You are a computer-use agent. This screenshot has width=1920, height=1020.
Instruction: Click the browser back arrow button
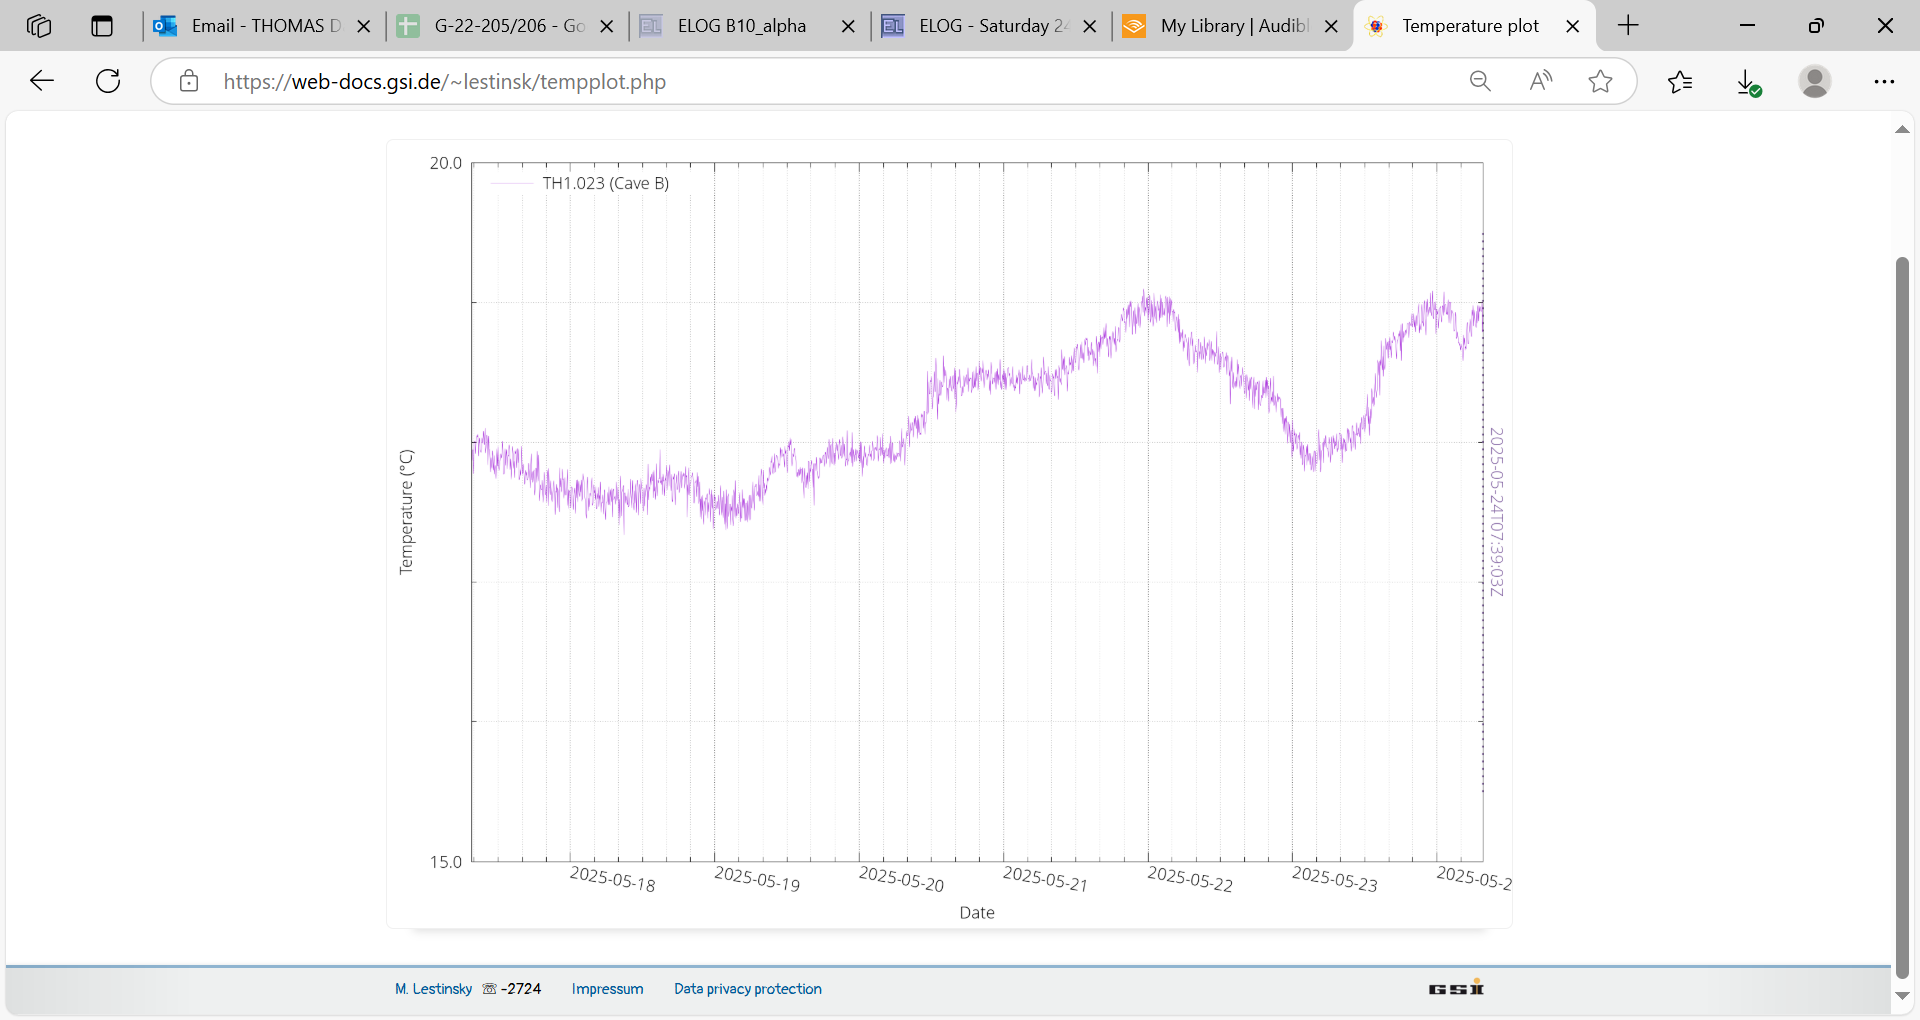tap(42, 81)
